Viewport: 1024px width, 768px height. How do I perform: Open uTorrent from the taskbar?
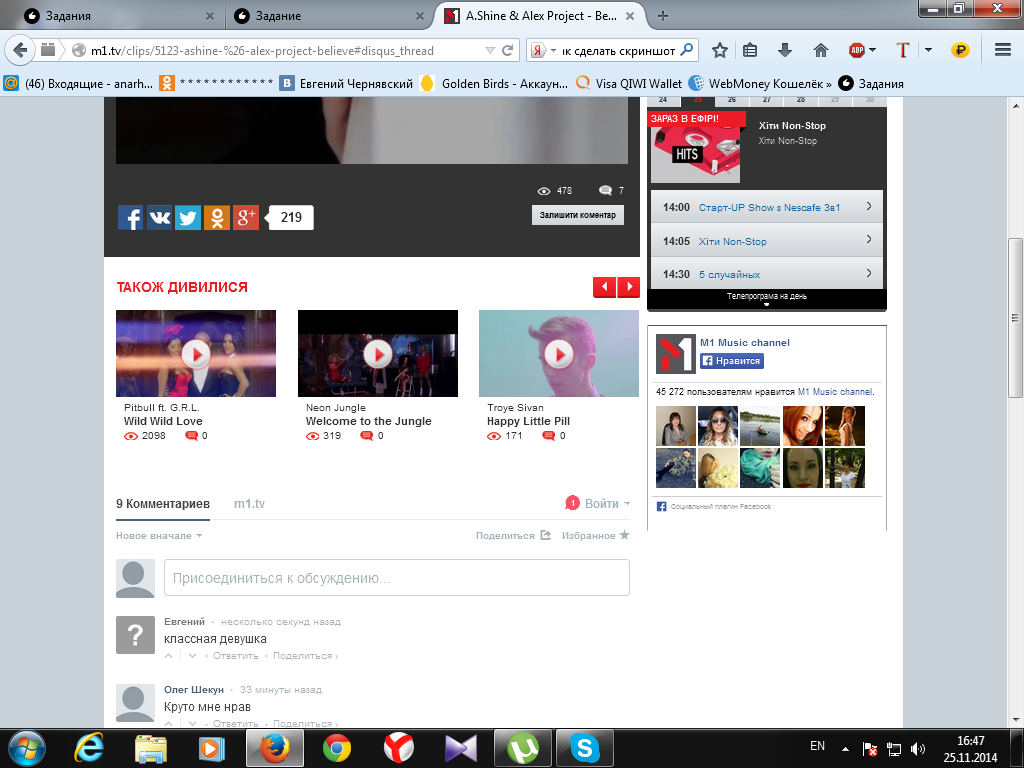click(522, 748)
